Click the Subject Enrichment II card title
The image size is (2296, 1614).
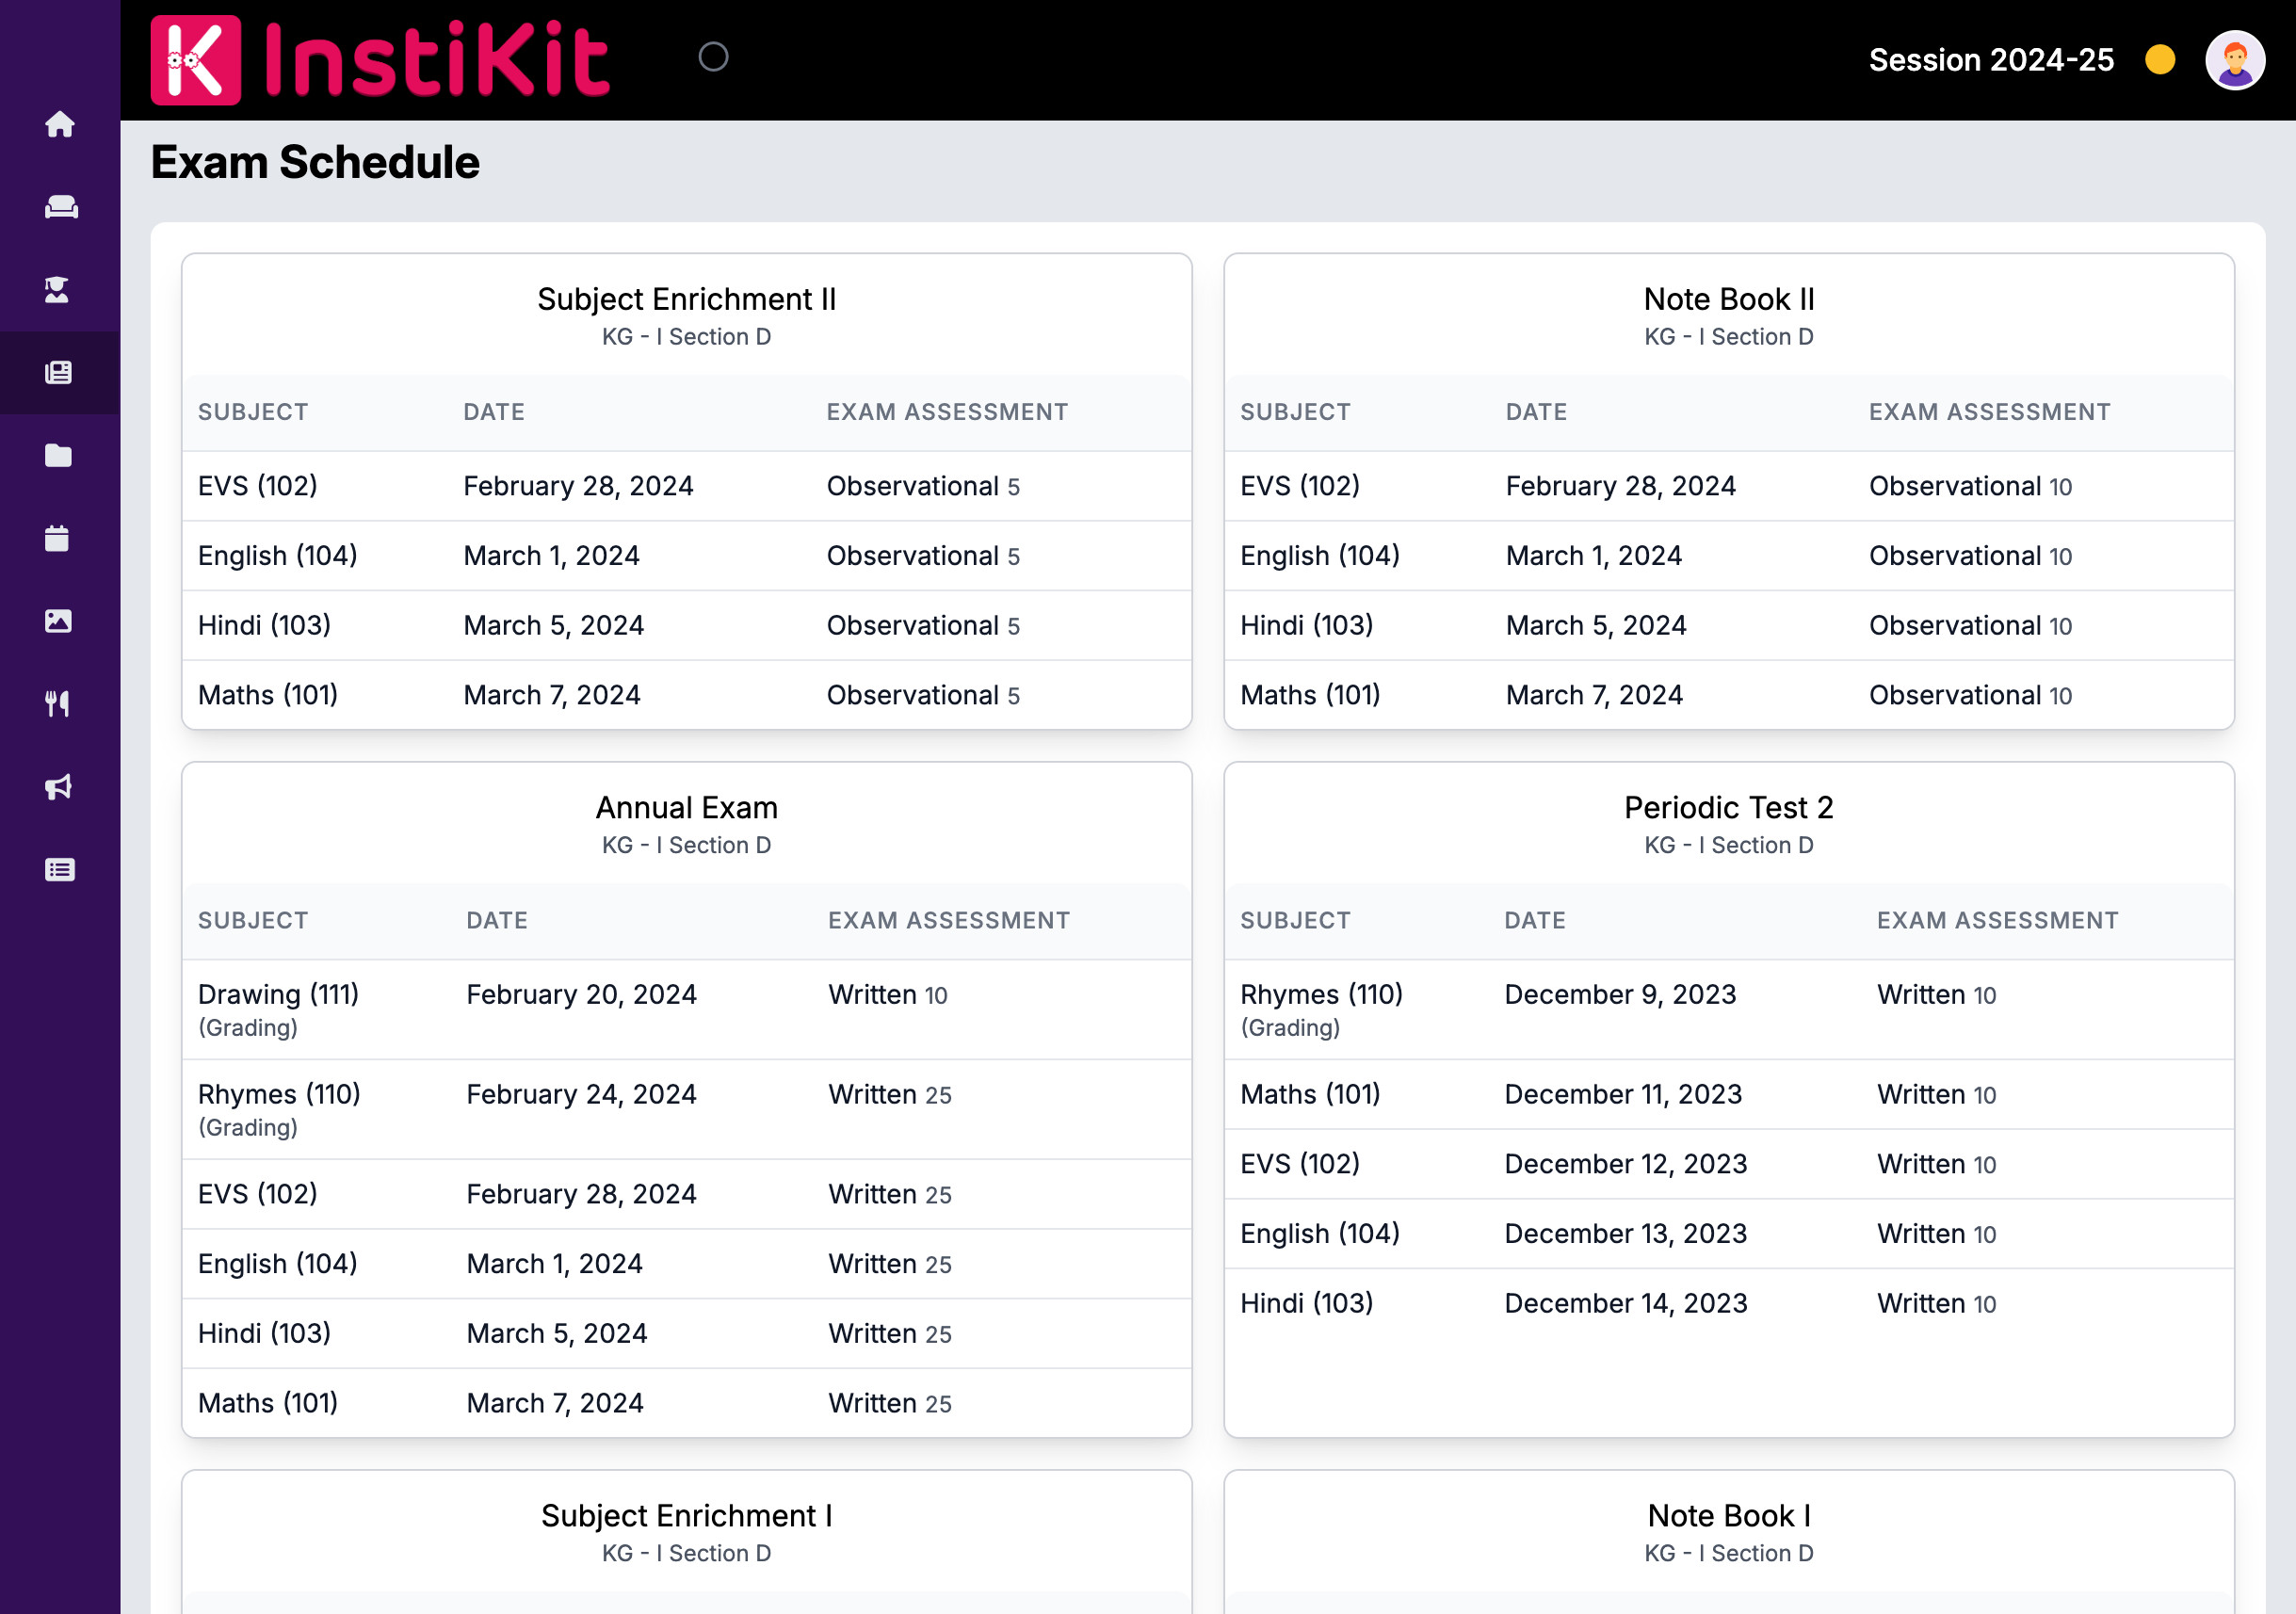click(687, 299)
